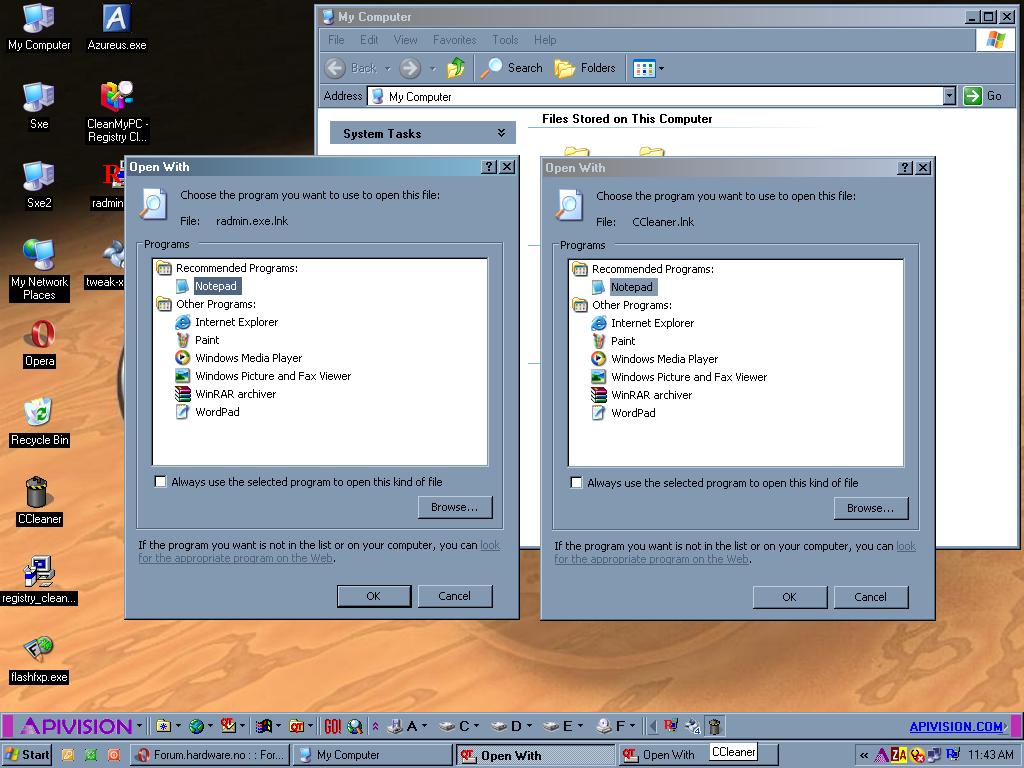Switch to Forum.hardware.no taskbar button
The width and height of the screenshot is (1024, 768).
pyautogui.click(x=210, y=755)
